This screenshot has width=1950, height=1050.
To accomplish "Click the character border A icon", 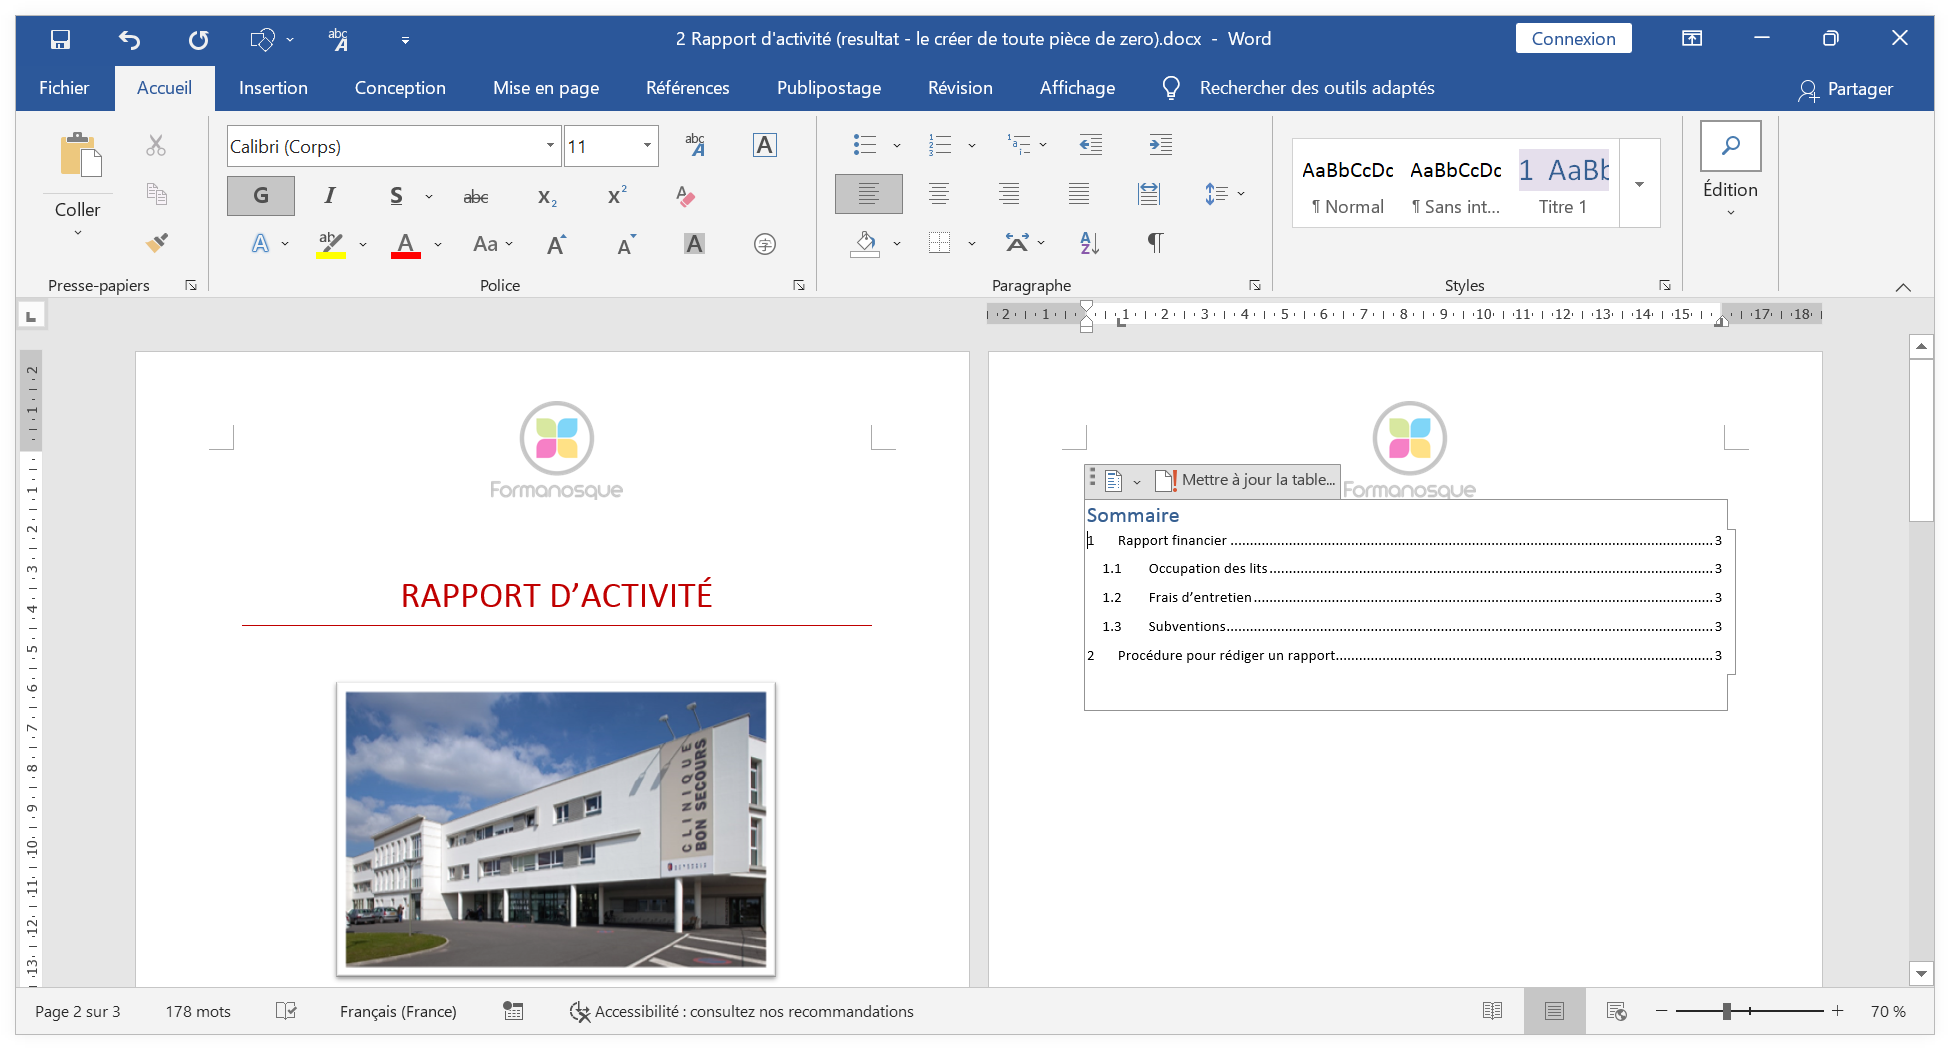I will click(x=764, y=145).
